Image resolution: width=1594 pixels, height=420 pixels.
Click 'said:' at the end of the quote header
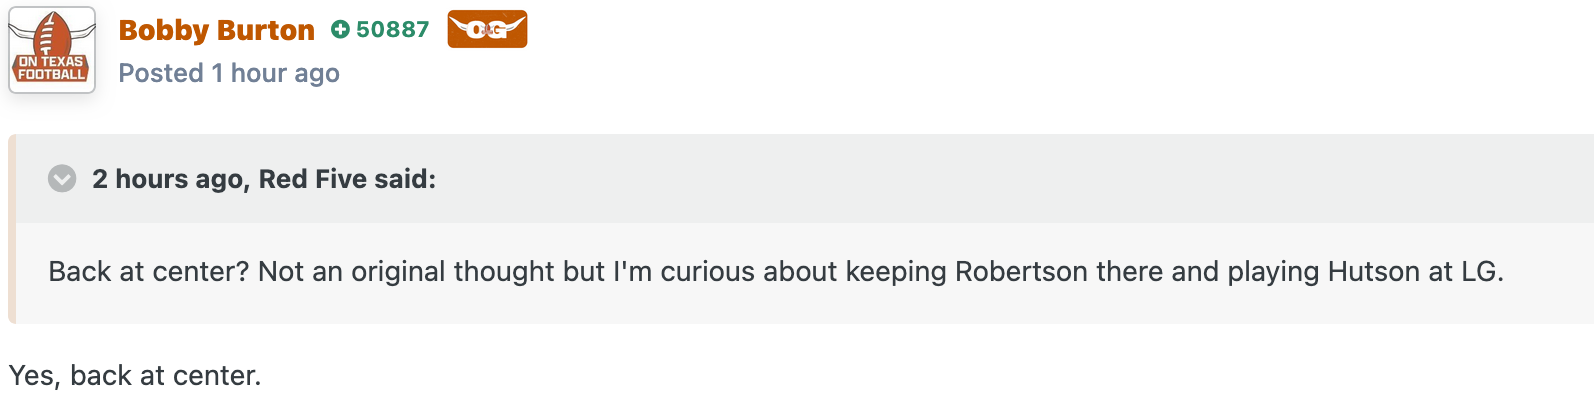[406, 179]
